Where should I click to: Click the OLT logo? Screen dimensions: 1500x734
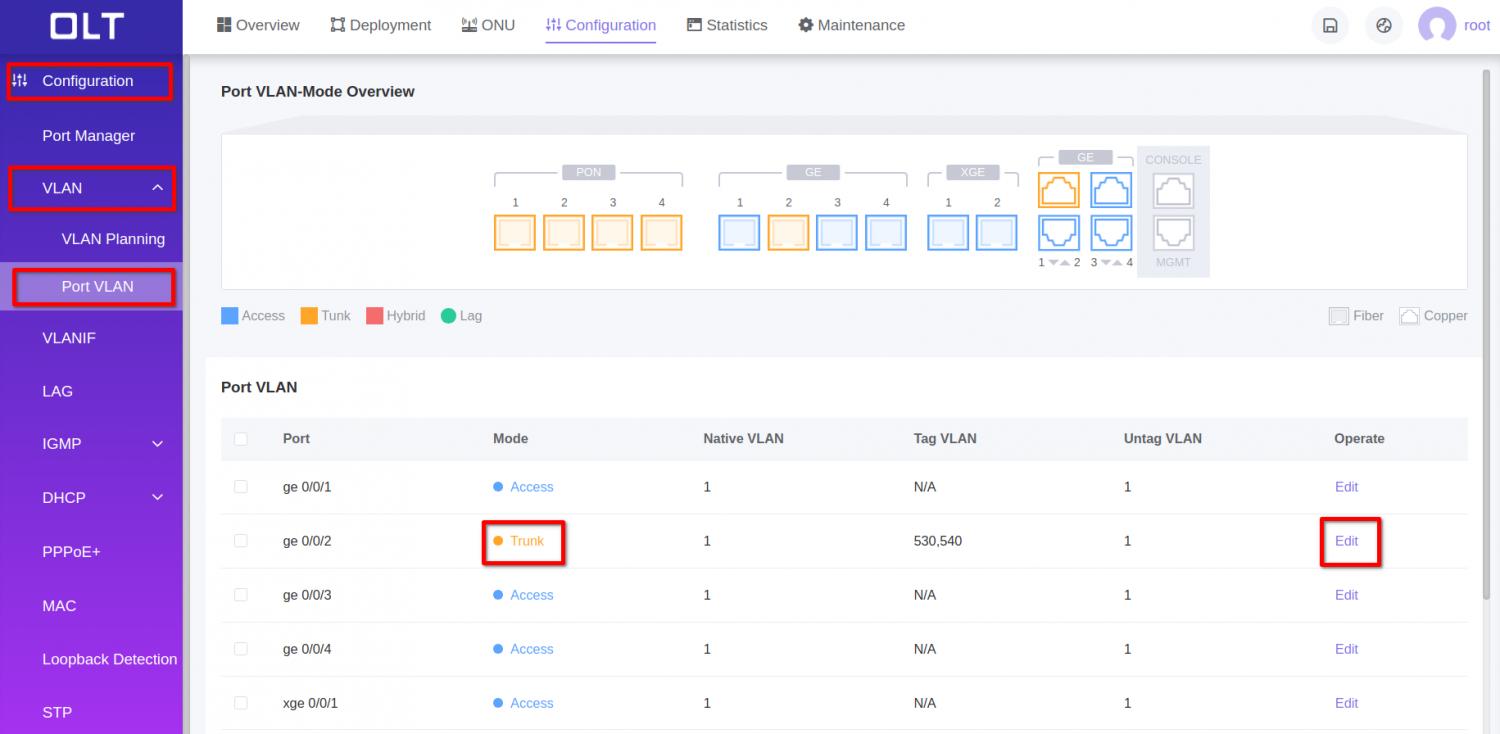pos(88,27)
